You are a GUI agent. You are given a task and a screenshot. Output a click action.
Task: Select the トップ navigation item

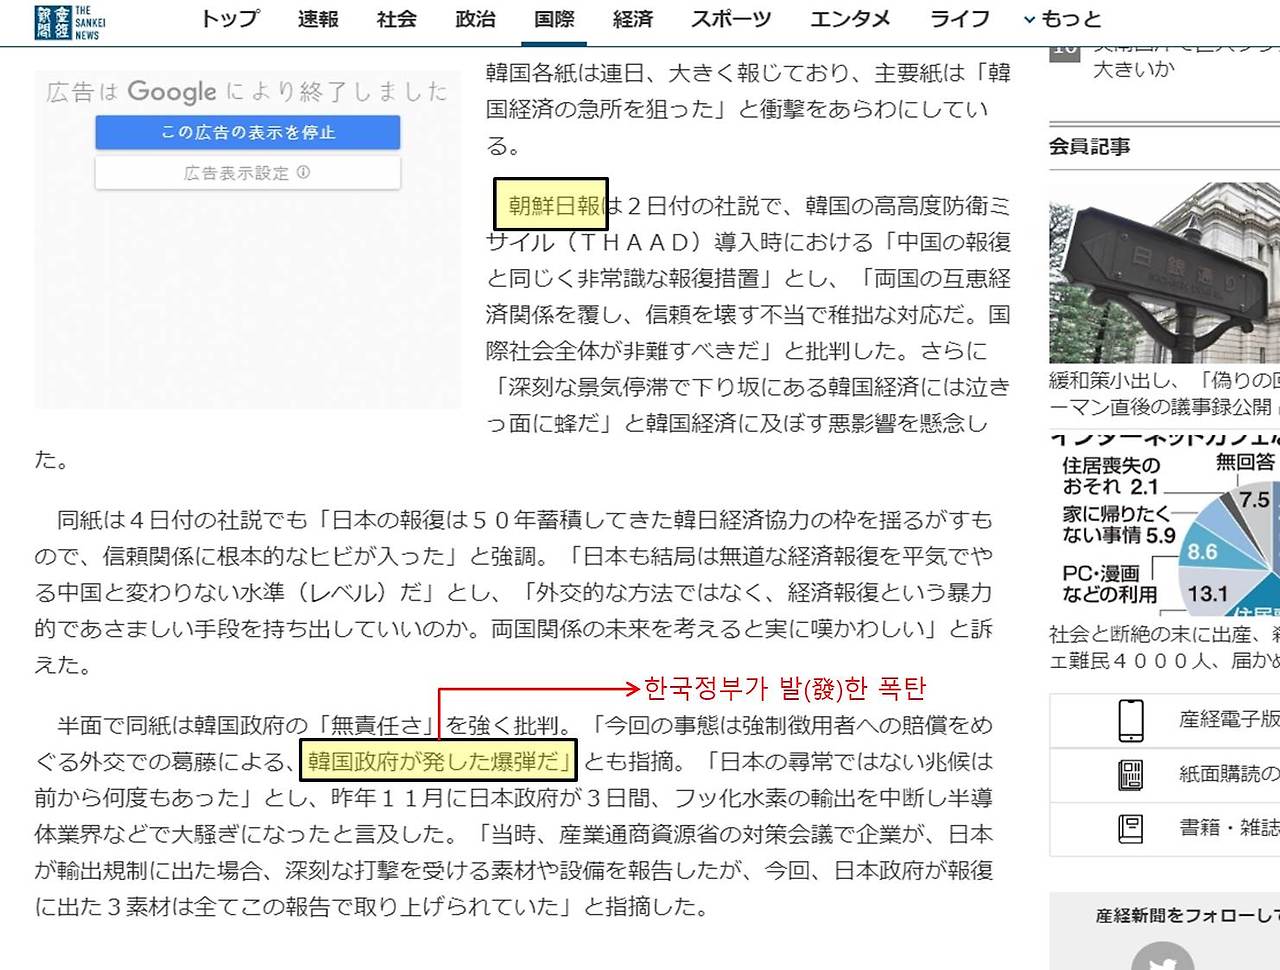pyautogui.click(x=230, y=19)
